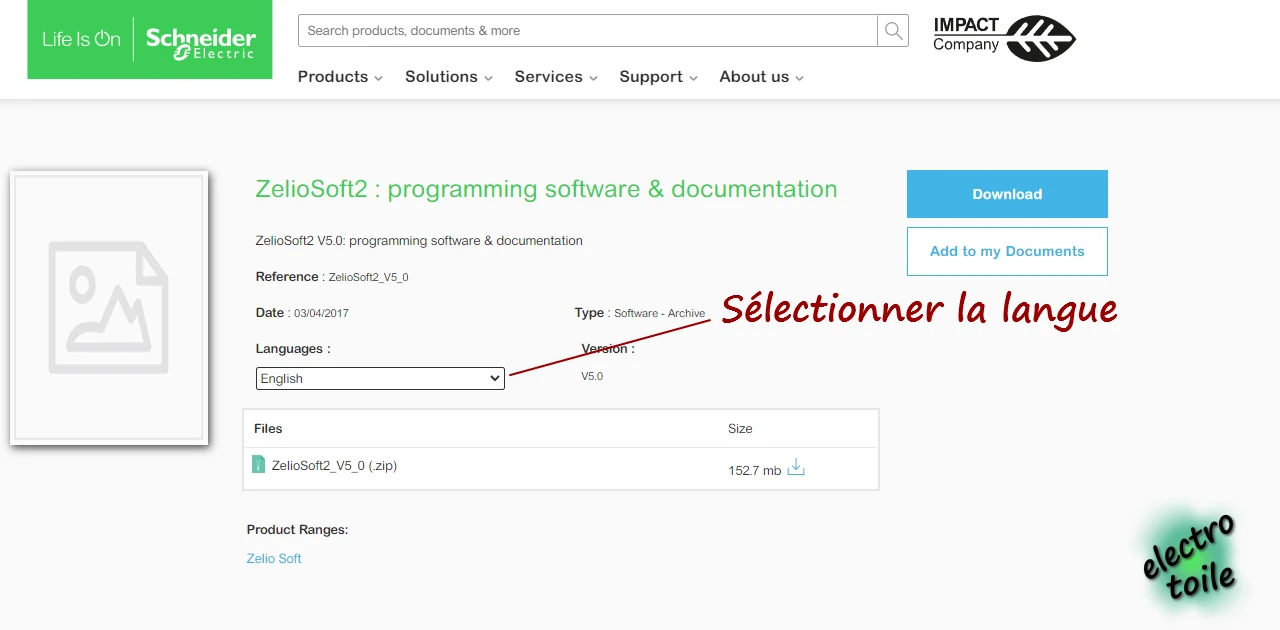1280x630 pixels.
Task: Focus the Search products, documents field
Action: tap(588, 31)
